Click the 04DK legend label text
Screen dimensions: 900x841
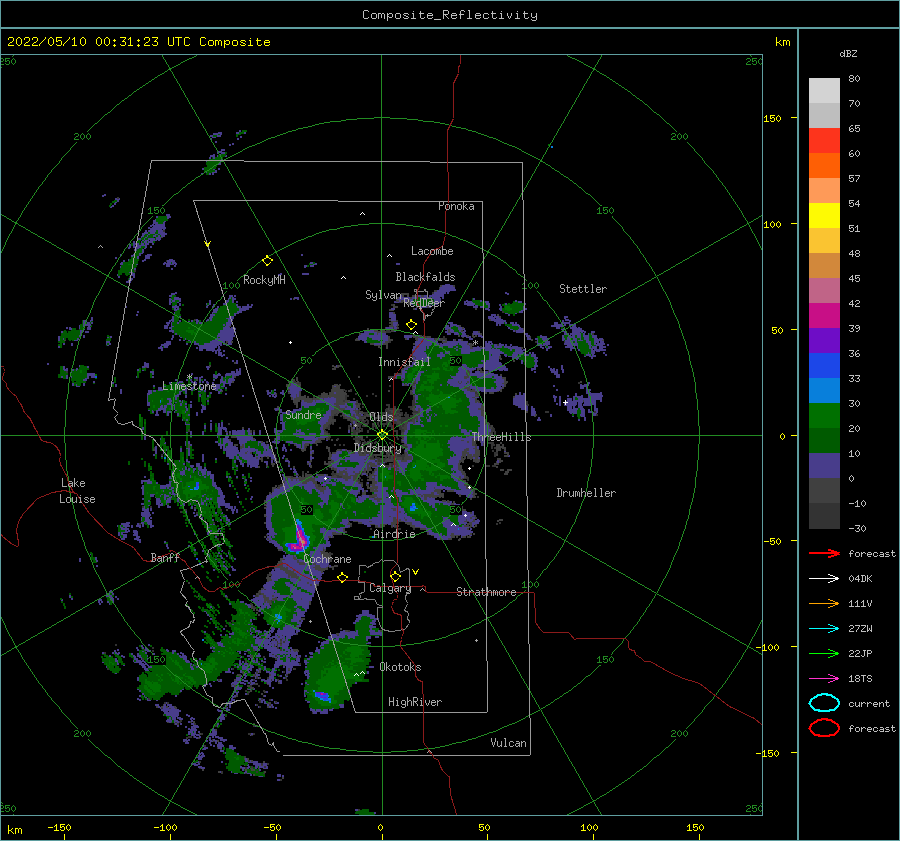pyautogui.click(x=860, y=579)
